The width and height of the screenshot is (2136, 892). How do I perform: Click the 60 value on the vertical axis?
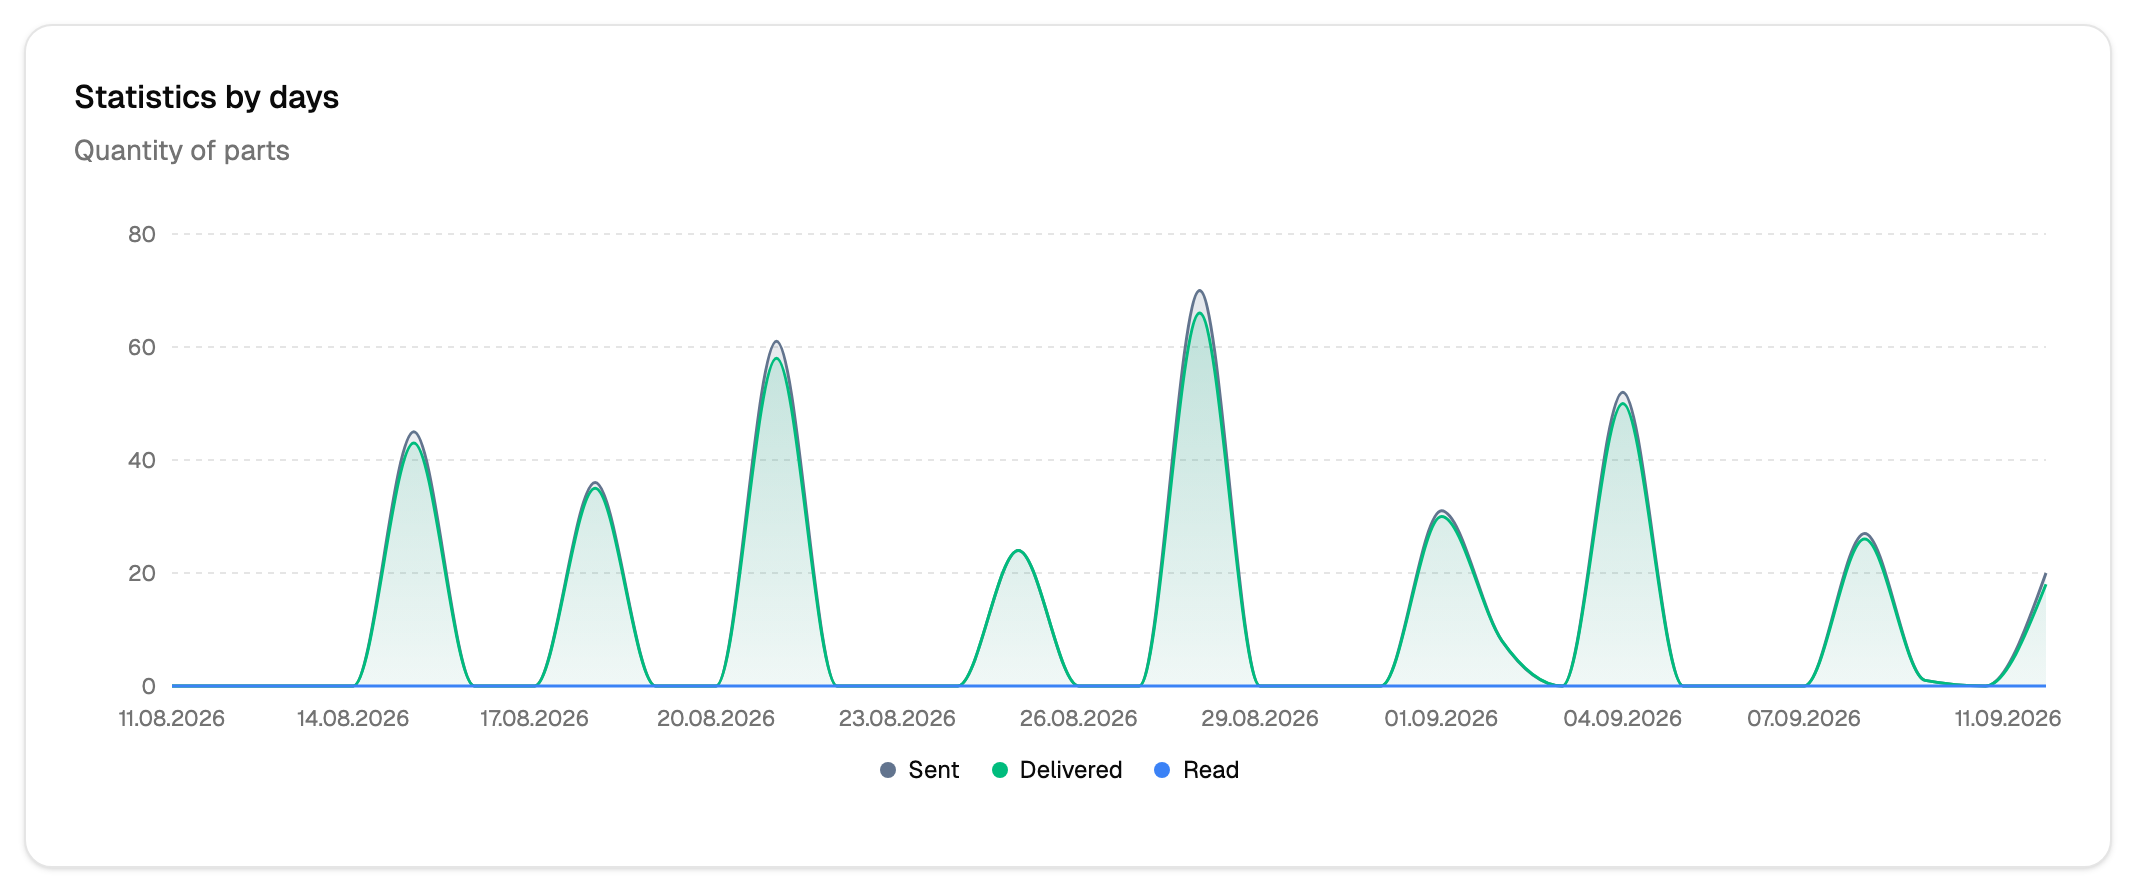[142, 347]
